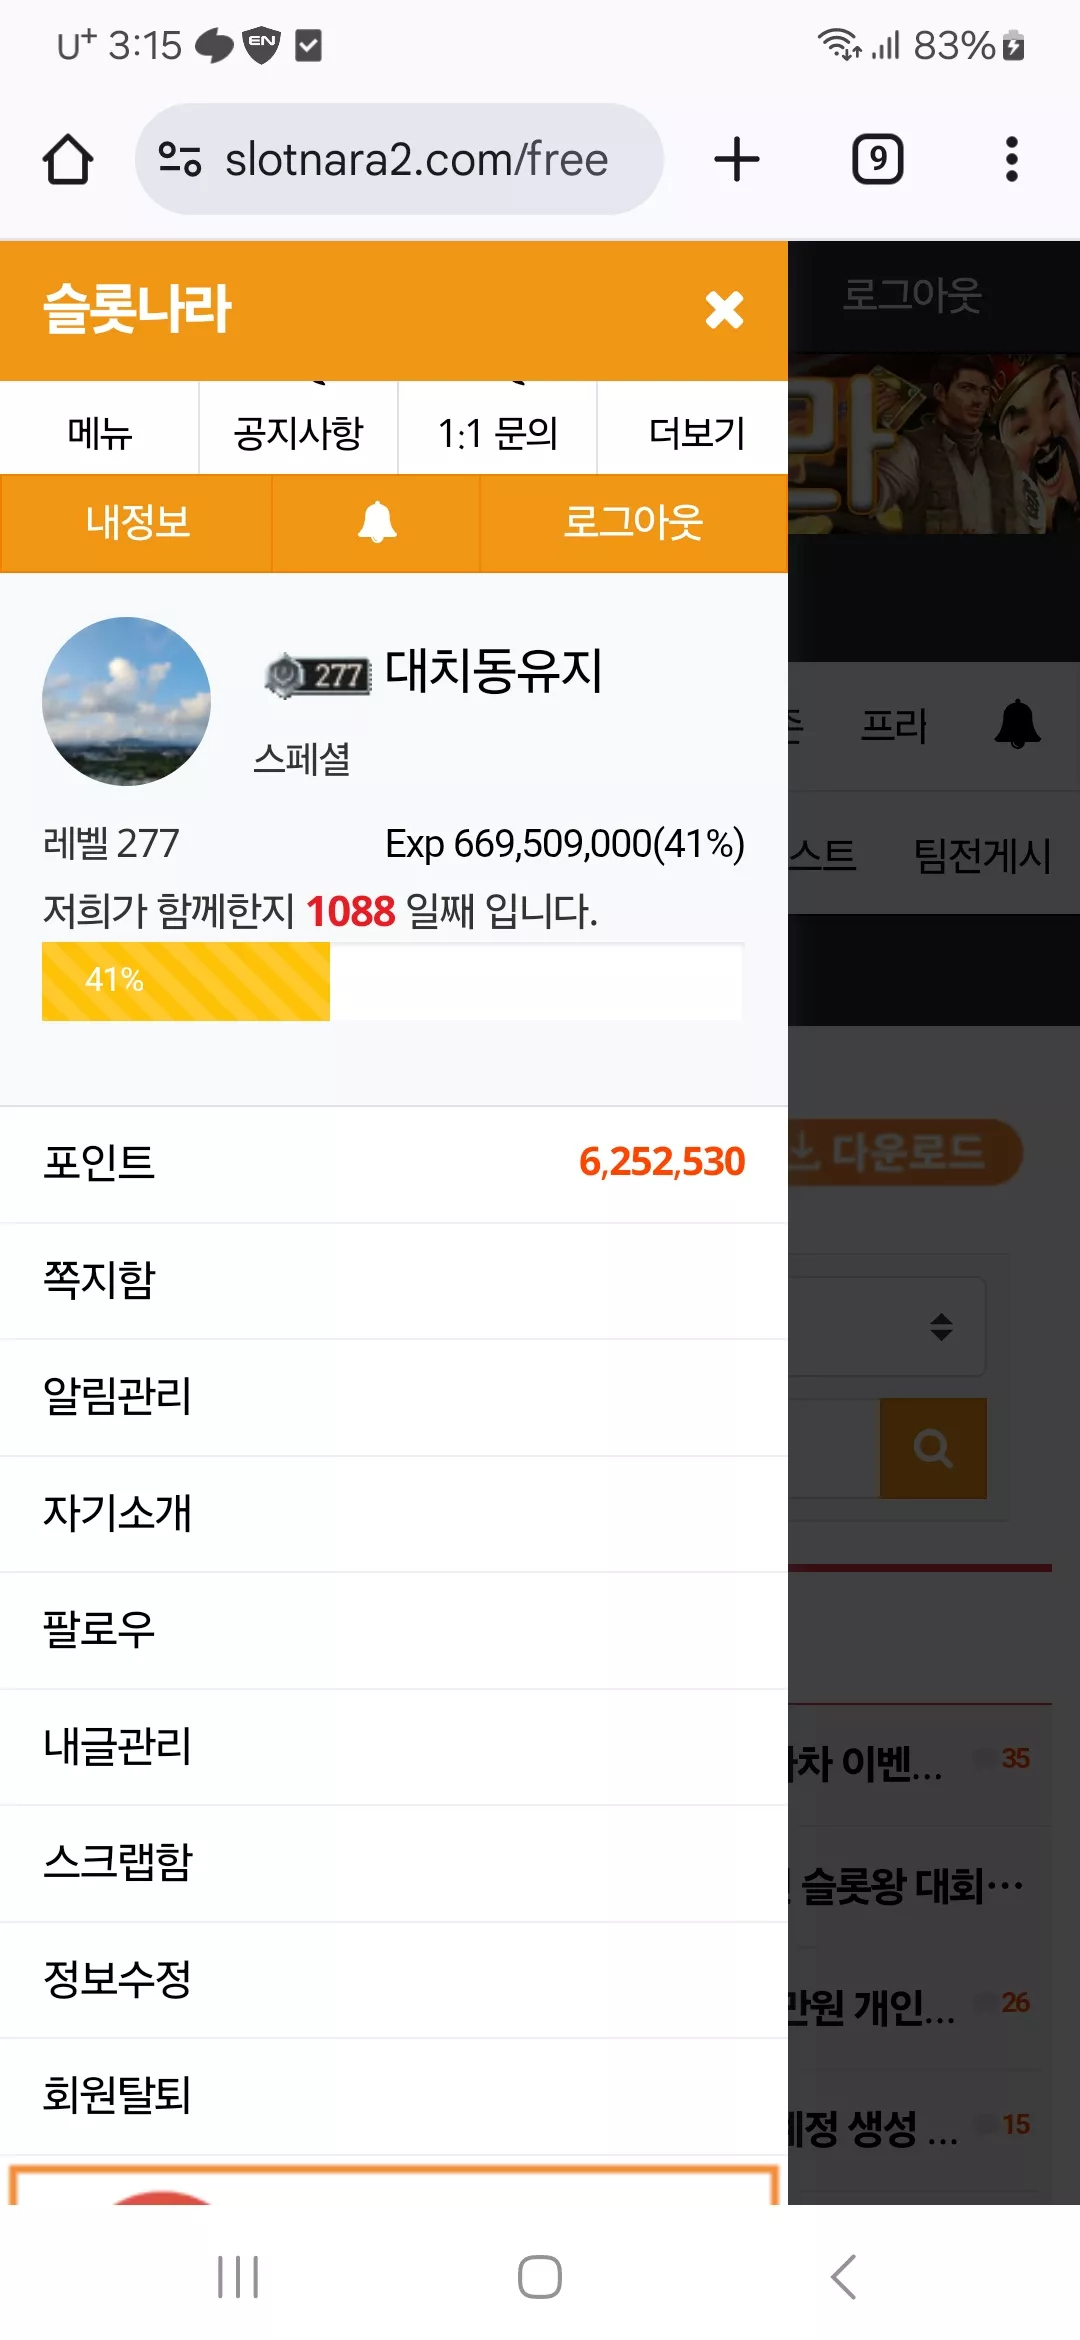Tap the orange 로그아웃 button
The height and width of the screenshot is (2340, 1080).
tap(634, 522)
